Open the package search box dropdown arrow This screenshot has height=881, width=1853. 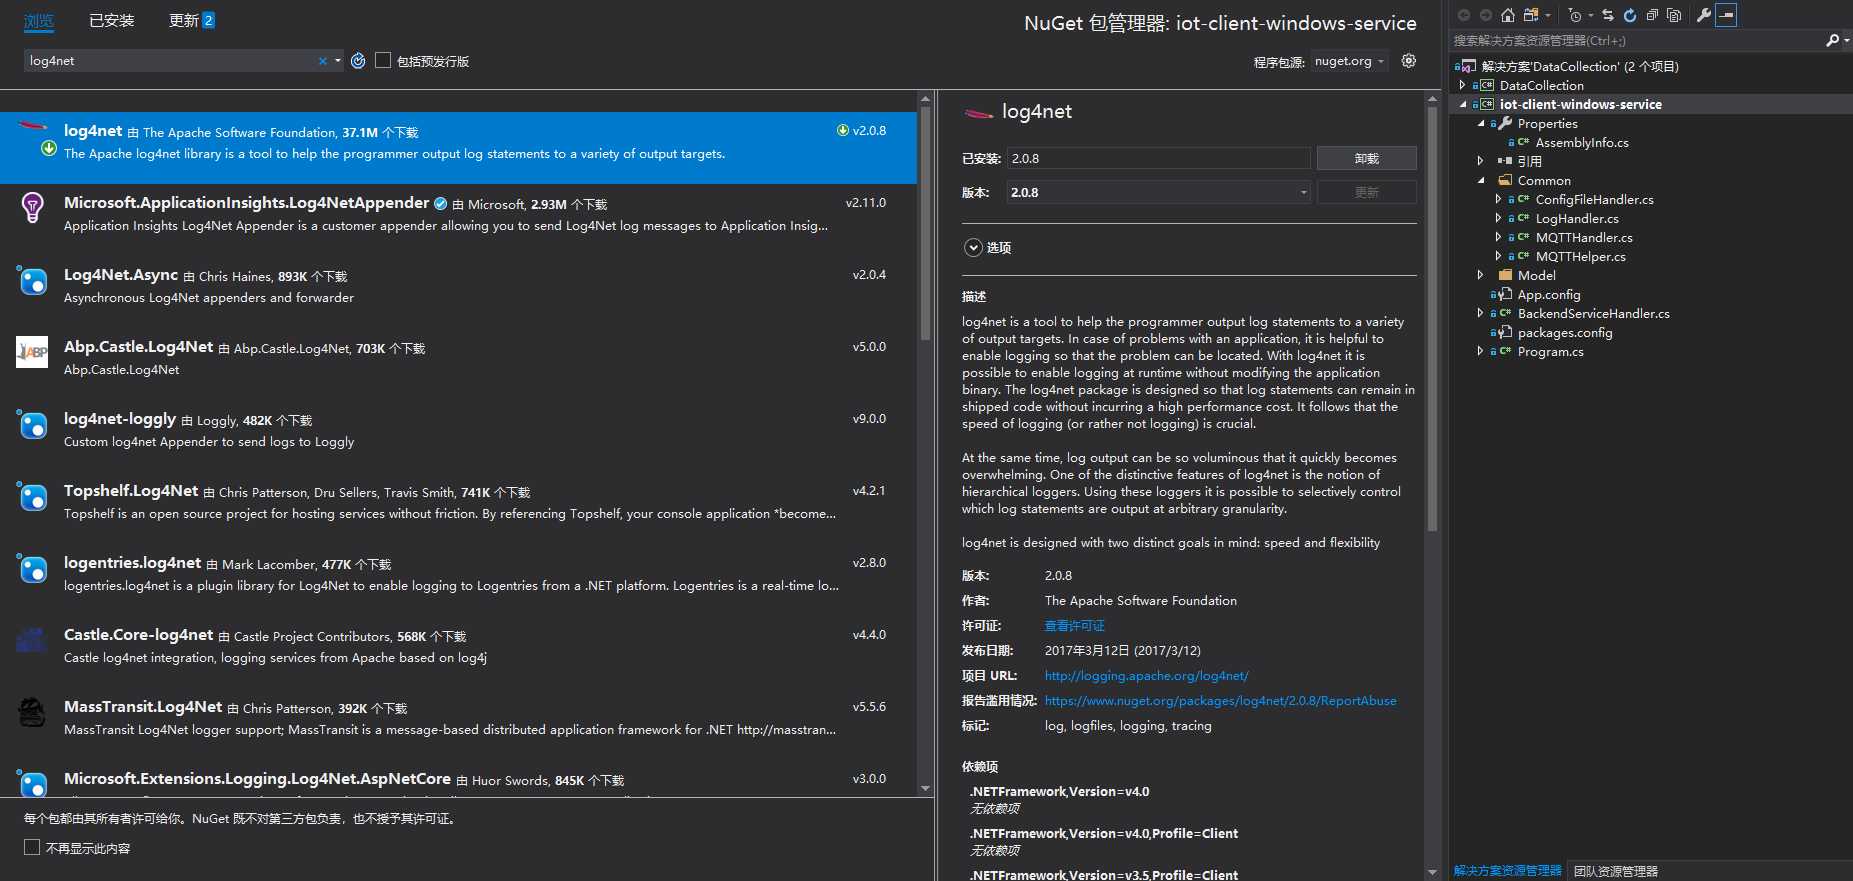point(338,61)
